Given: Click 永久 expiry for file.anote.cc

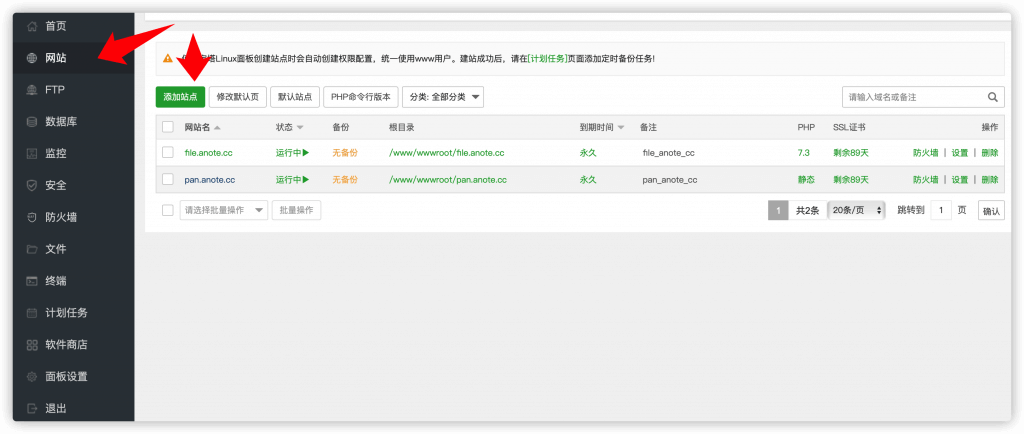Looking at the screenshot, I should (x=588, y=153).
